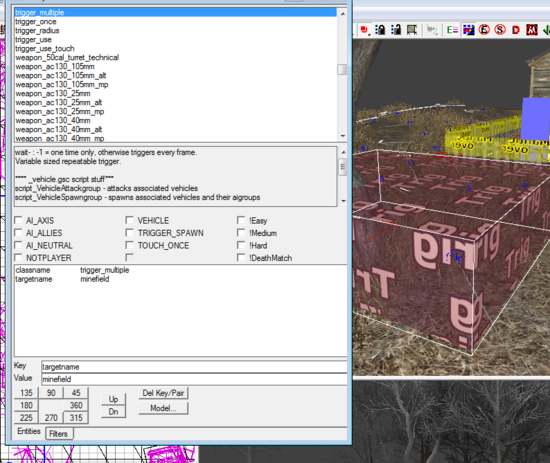Screen dimensions: 550x463
Task: Click the red selected brushes toolbar icon
Action: (x=364, y=30)
